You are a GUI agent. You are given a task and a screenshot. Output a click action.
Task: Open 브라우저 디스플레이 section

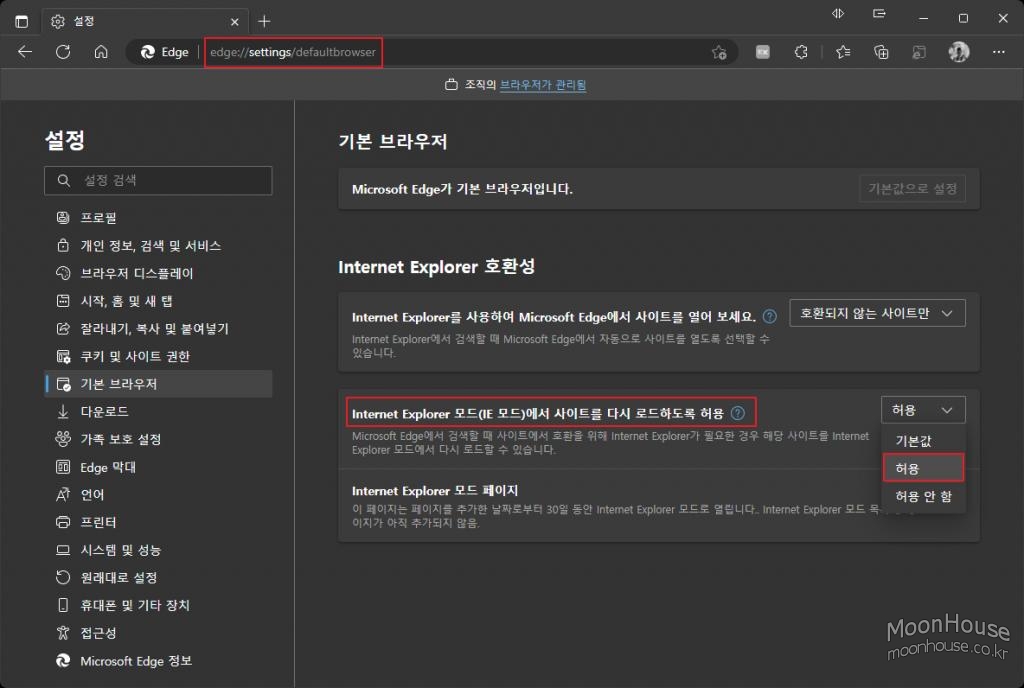click(x=159, y=273)
